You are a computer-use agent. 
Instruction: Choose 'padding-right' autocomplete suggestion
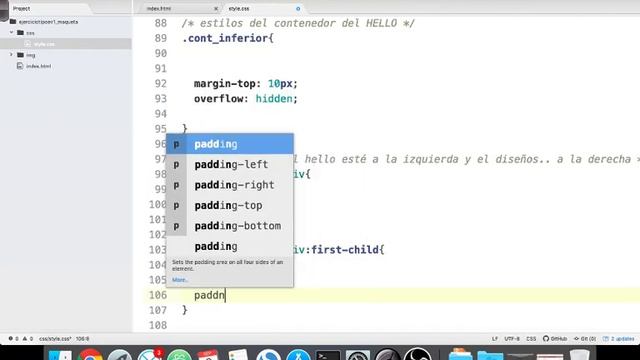pyautogui.click(x=229, y=185)
